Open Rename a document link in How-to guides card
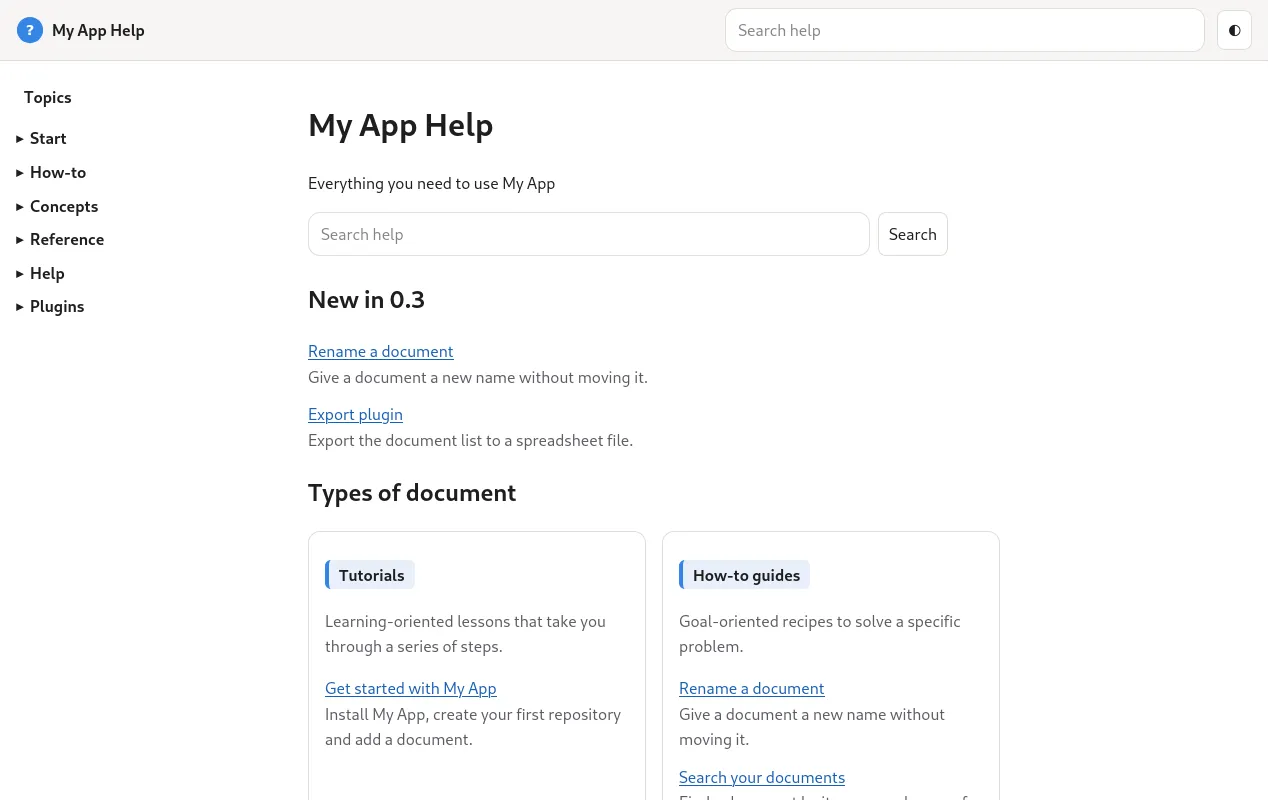 coord(751,688)
